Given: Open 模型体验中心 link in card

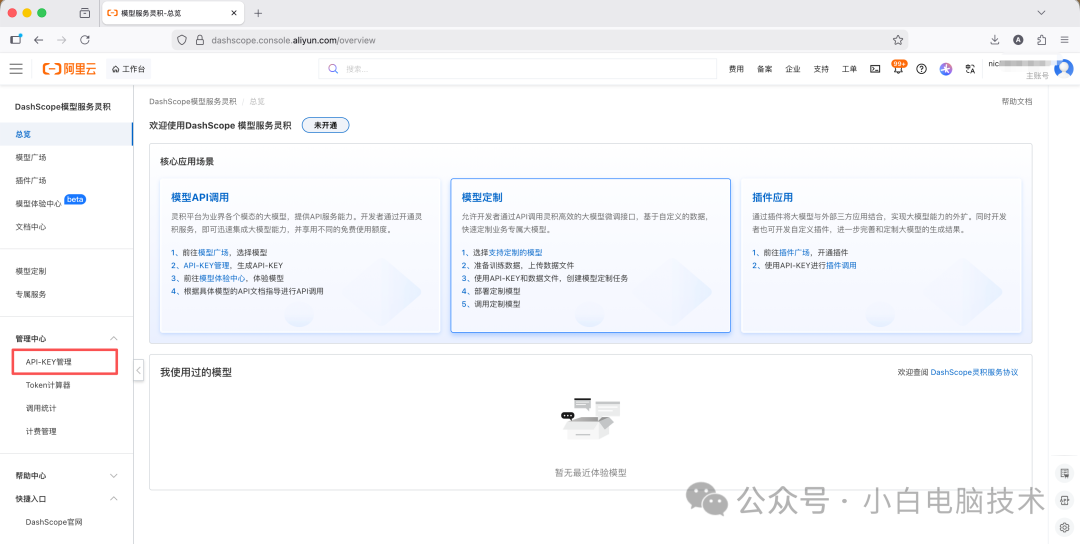Looking at the screenshot, I should 220,278.
